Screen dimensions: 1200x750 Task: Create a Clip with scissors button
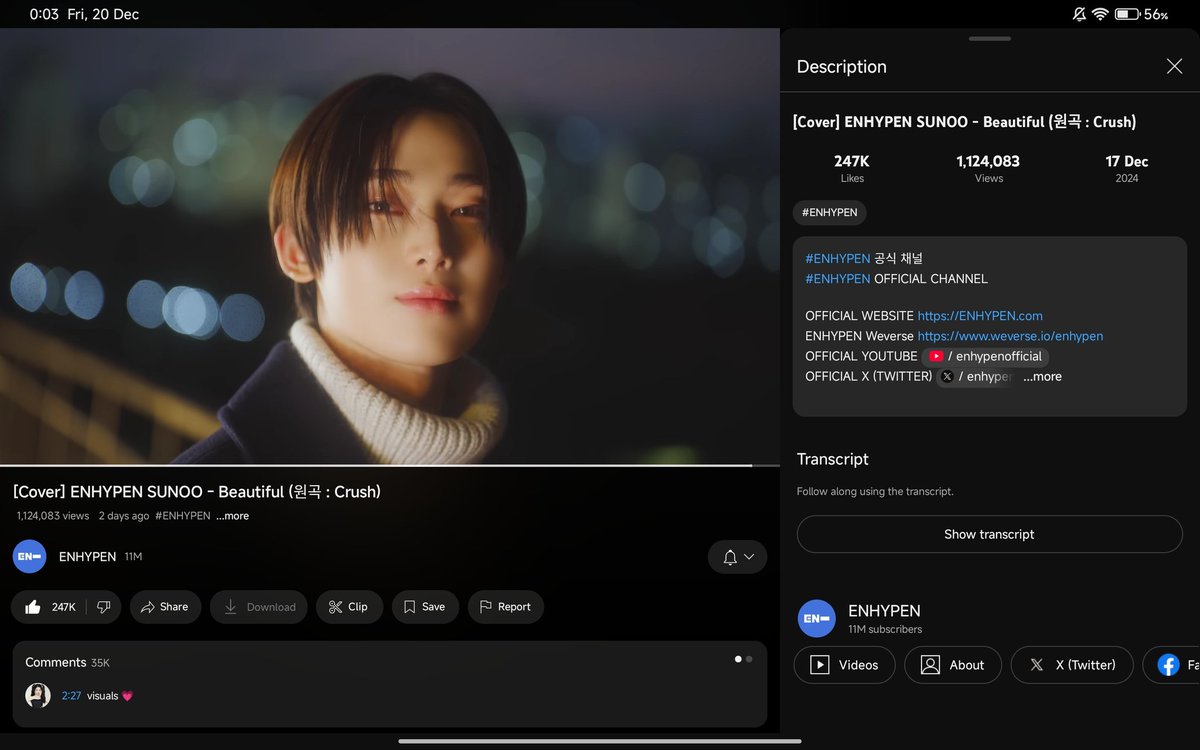coord(349,607)
